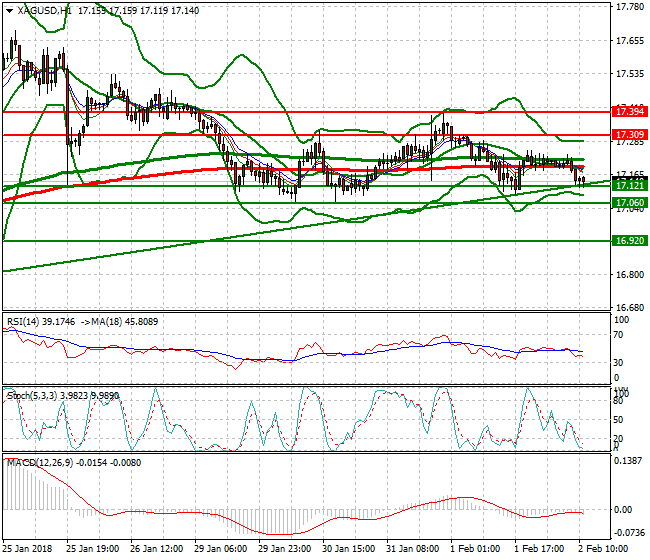Select the Stoch(5,3,3) indicator label
Image resolution: width=650 pixels, height=560 pixels.
32,396
